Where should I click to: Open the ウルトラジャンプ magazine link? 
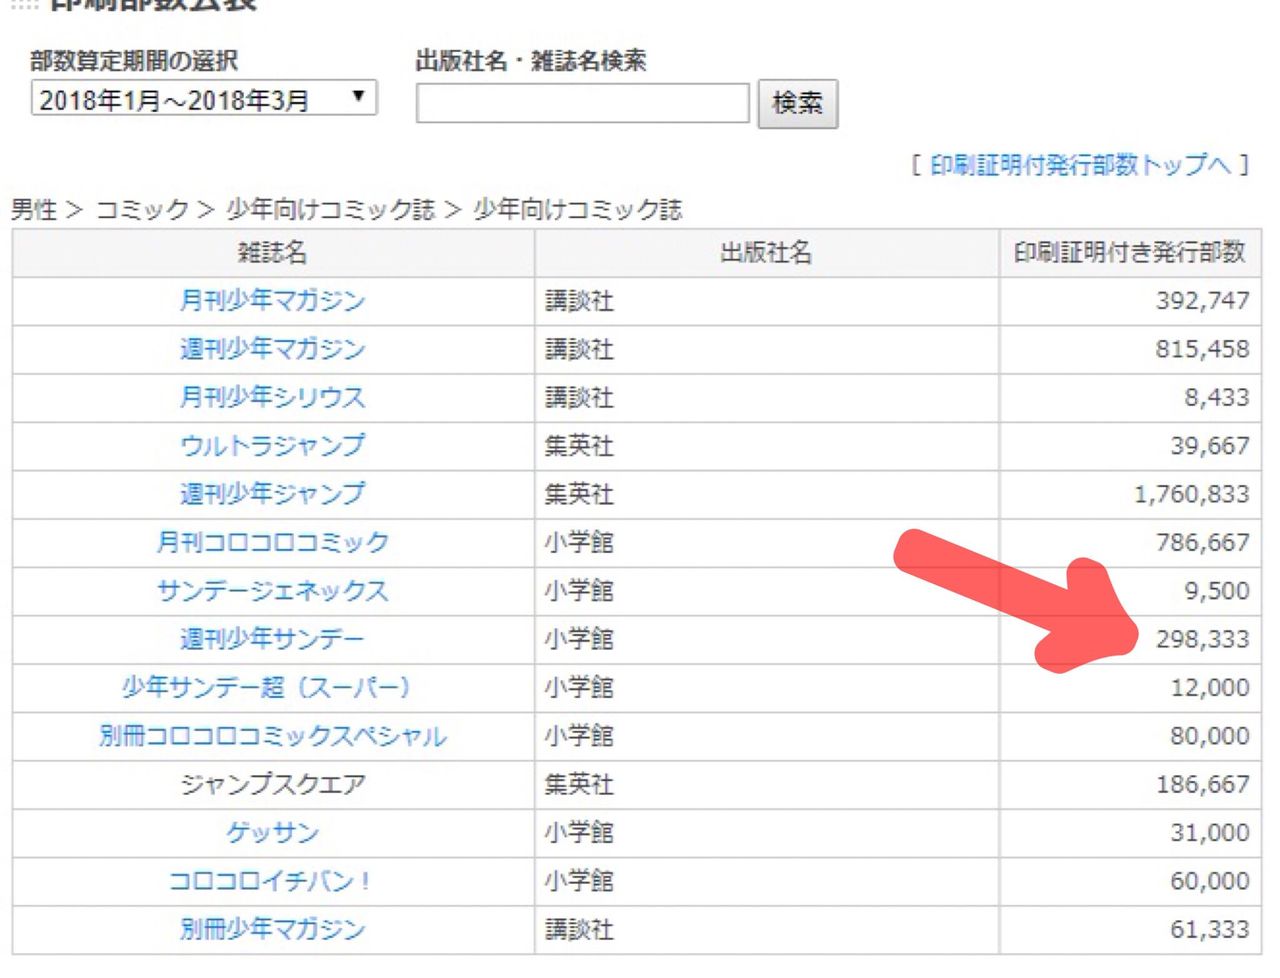272,445
